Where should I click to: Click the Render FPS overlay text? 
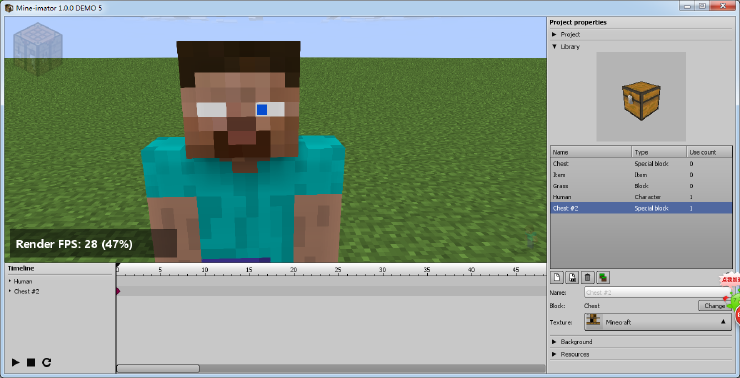(x=74, y=244)
